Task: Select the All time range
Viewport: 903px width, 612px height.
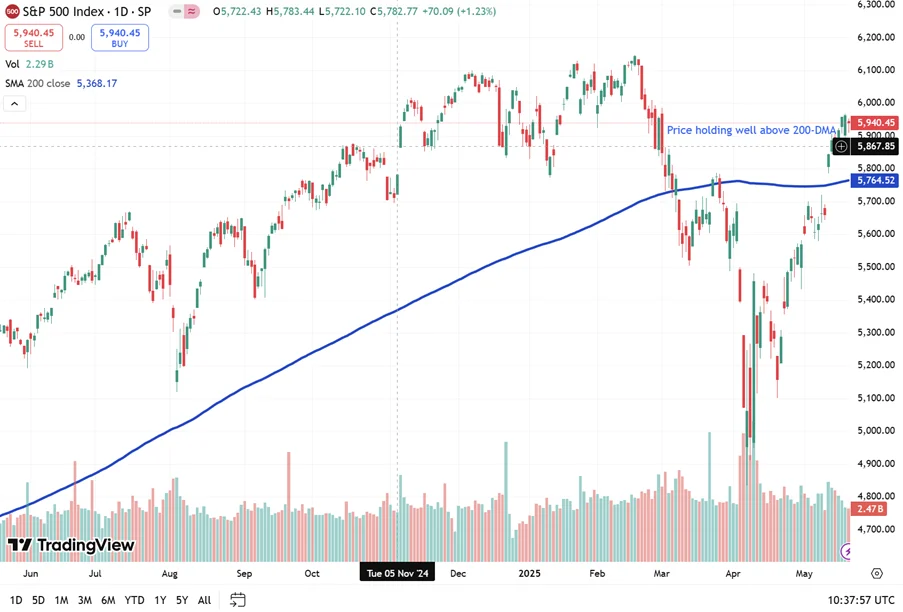Action: (204, 600)
